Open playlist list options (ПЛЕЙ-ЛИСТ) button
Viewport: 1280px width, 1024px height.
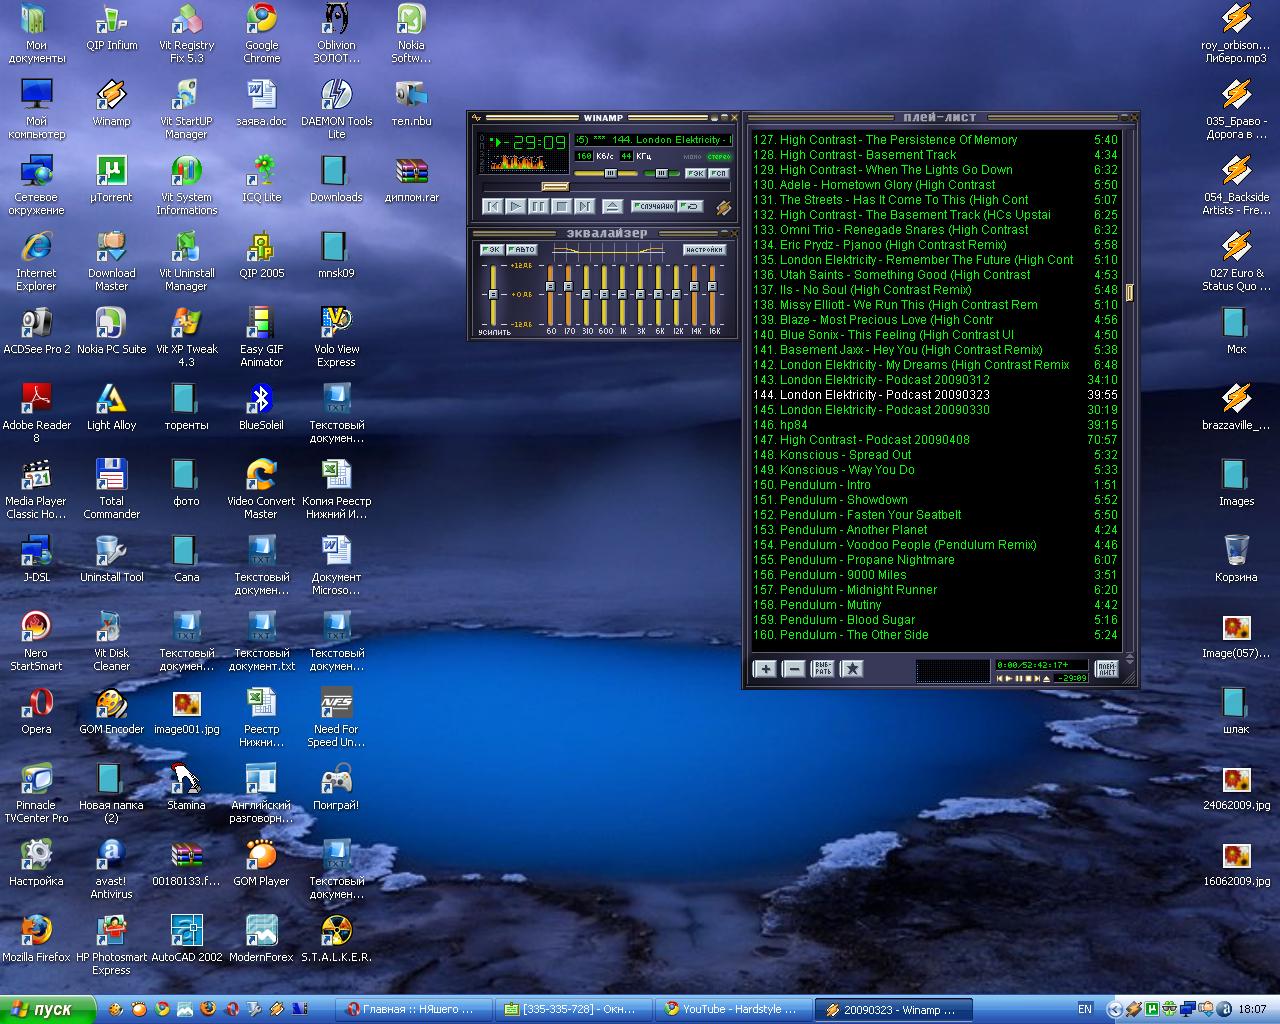(1107, 668)
